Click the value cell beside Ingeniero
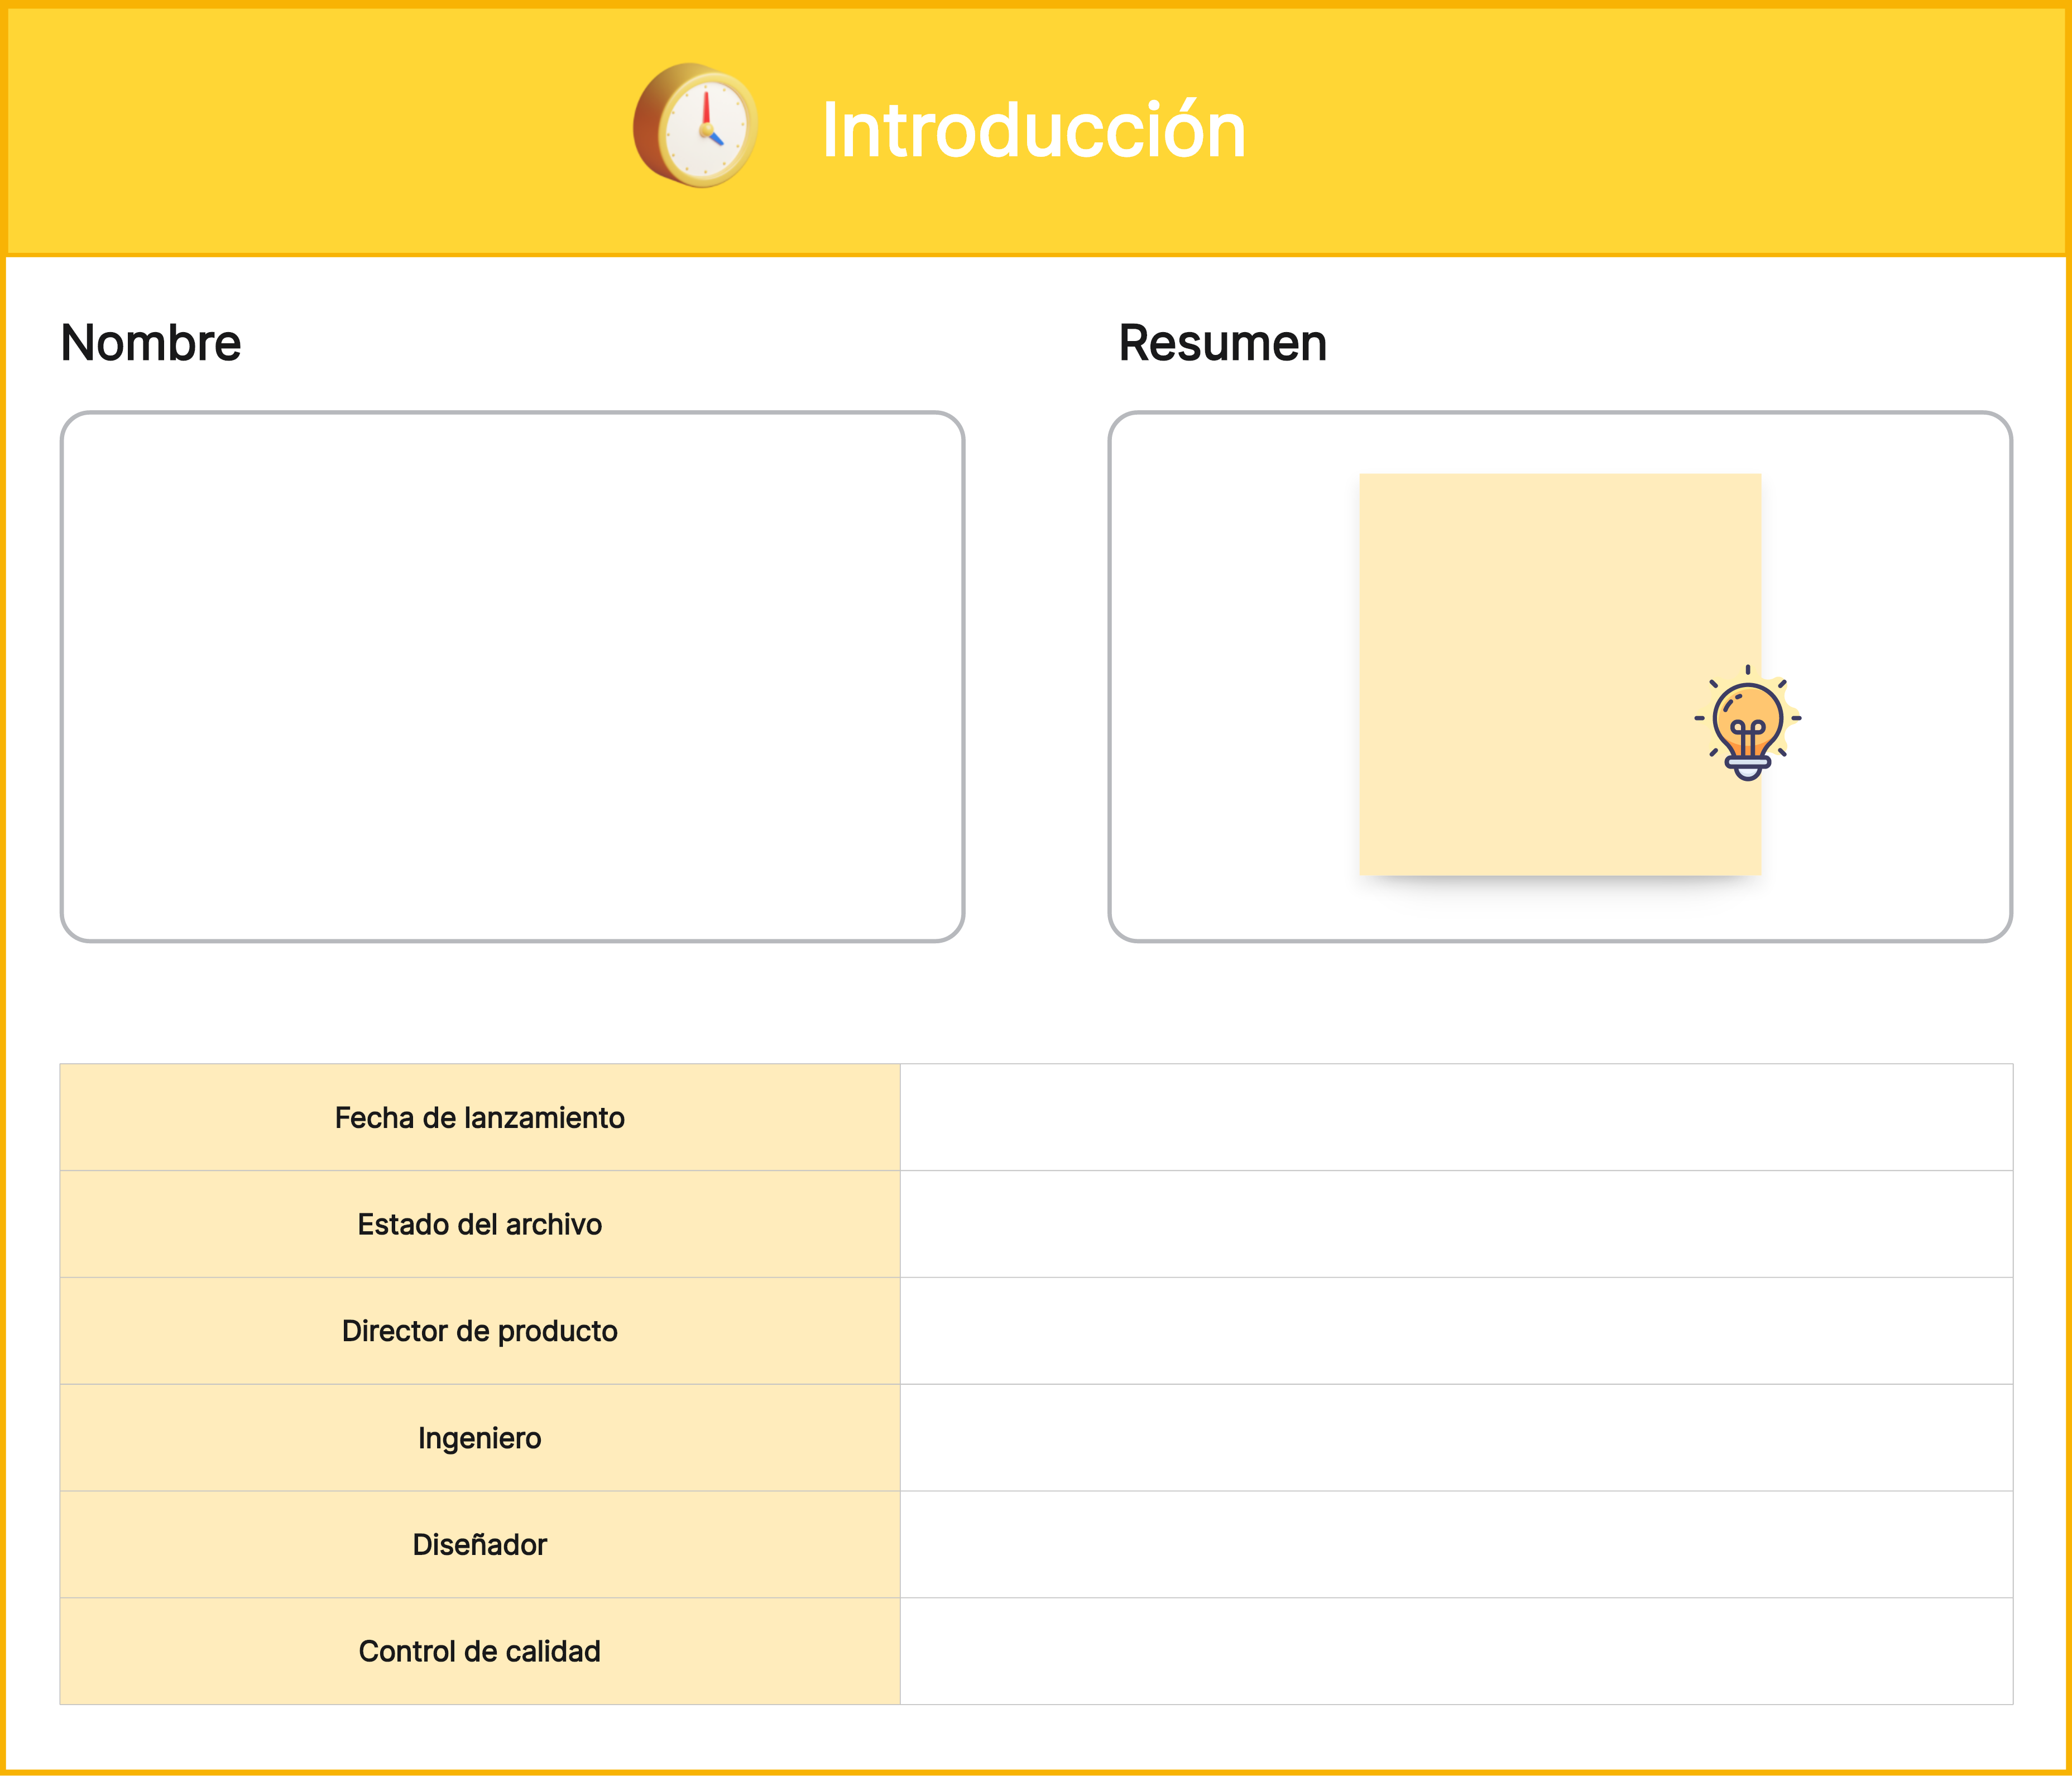Screen dimensions: 2072x1776 [1456, 1438]
